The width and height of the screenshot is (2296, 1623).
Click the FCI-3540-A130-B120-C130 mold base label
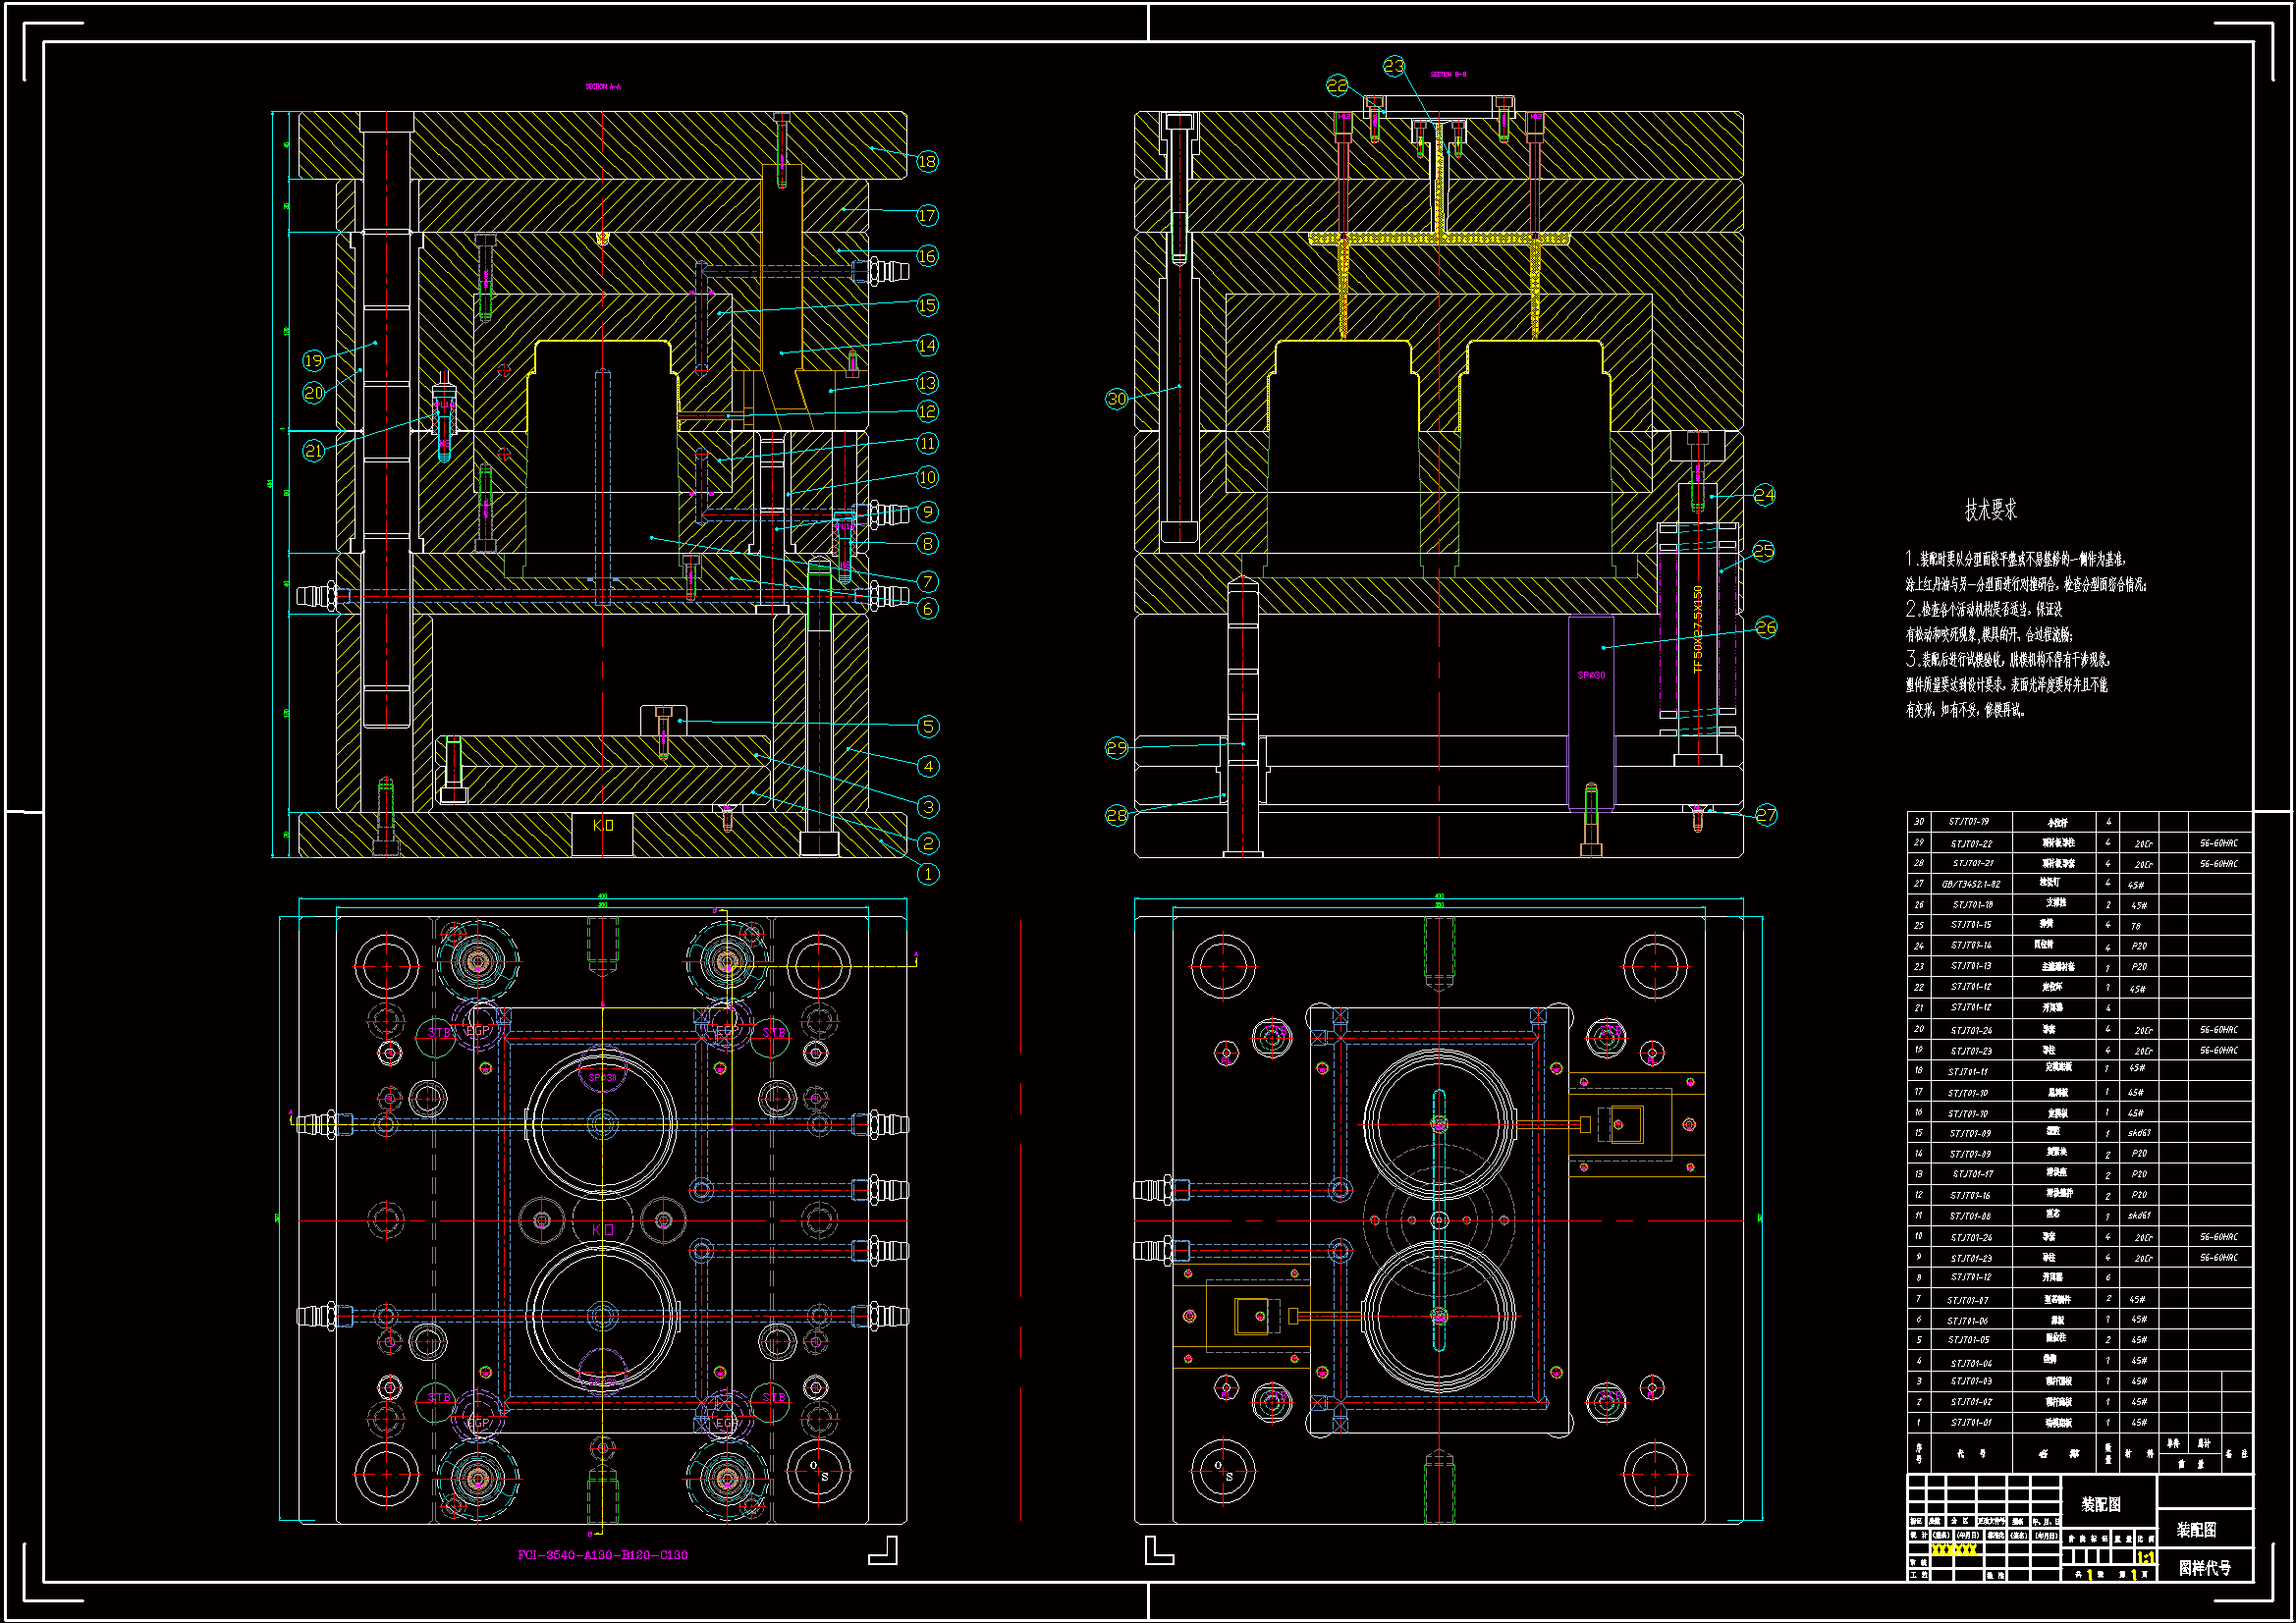(x=602, y=1555)
